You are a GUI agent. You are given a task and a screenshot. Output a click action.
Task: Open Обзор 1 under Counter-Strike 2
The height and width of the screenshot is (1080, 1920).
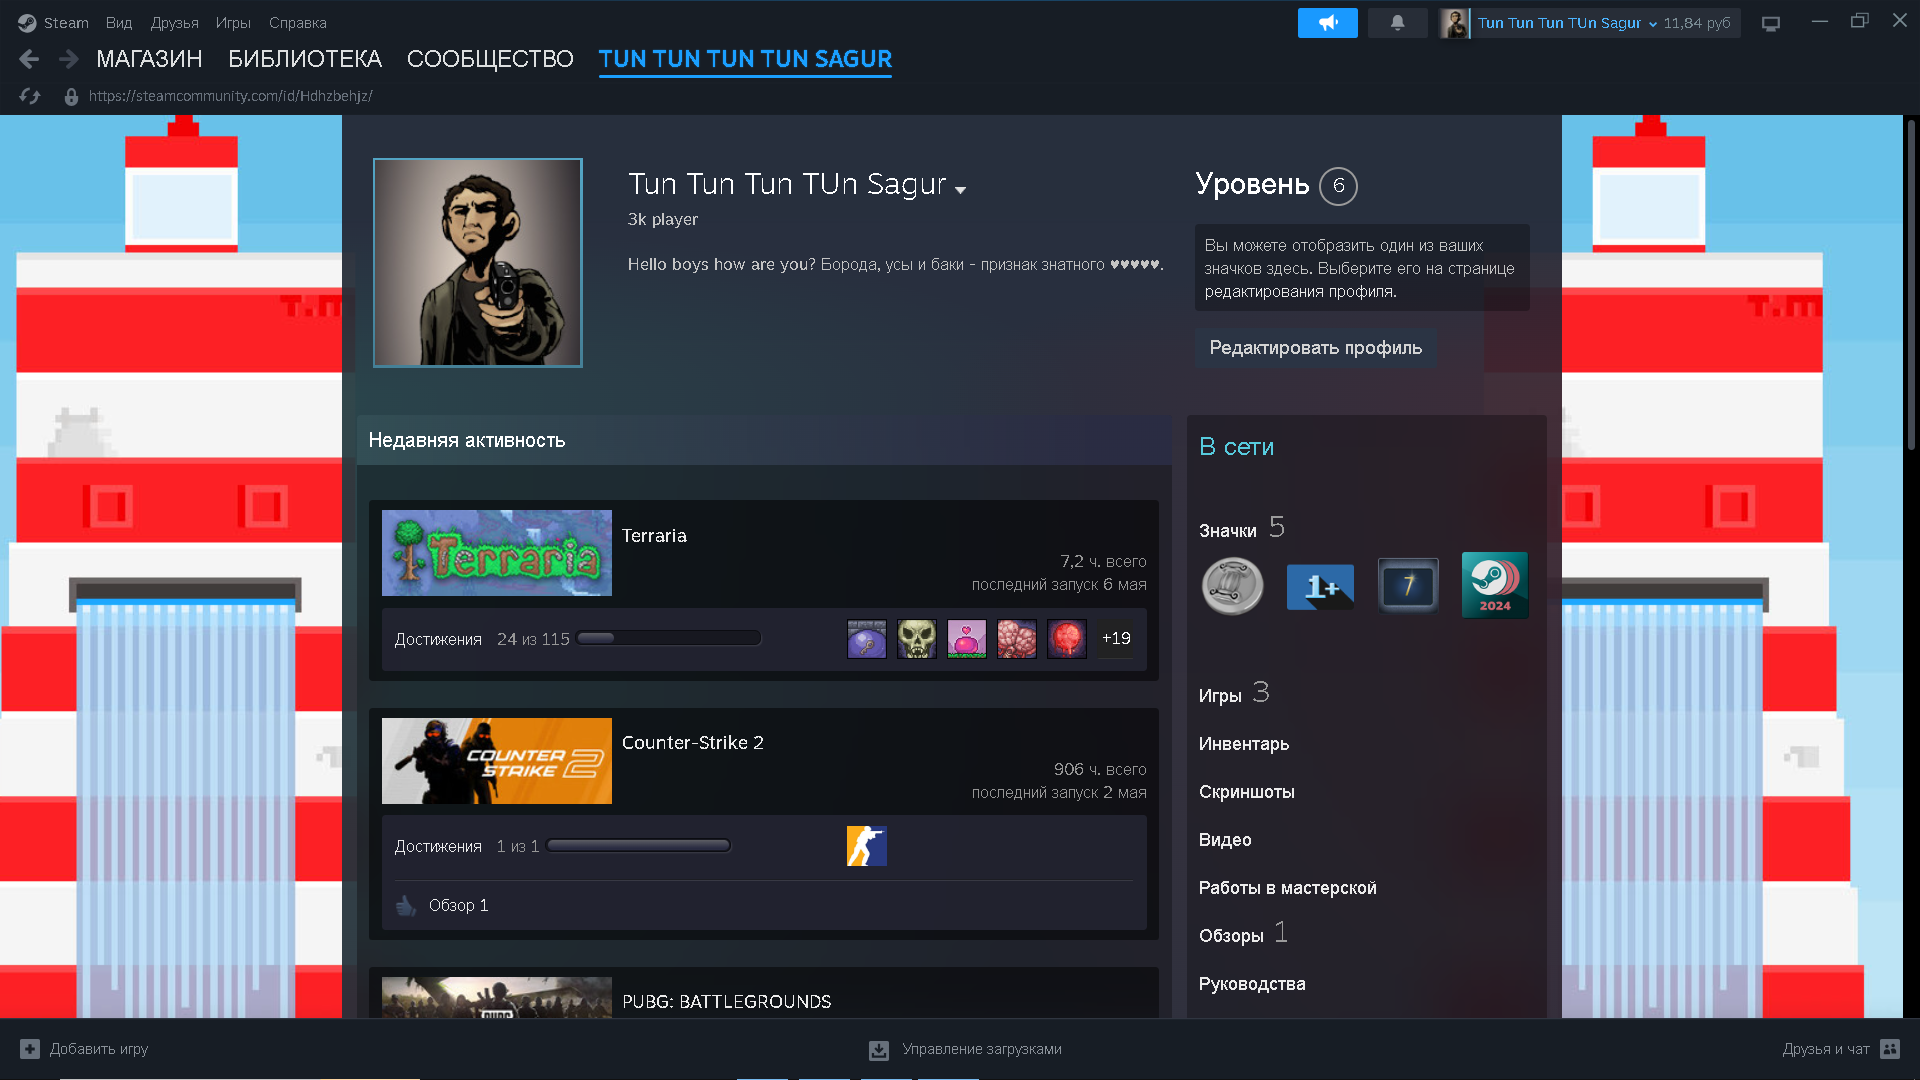(458, 905)
